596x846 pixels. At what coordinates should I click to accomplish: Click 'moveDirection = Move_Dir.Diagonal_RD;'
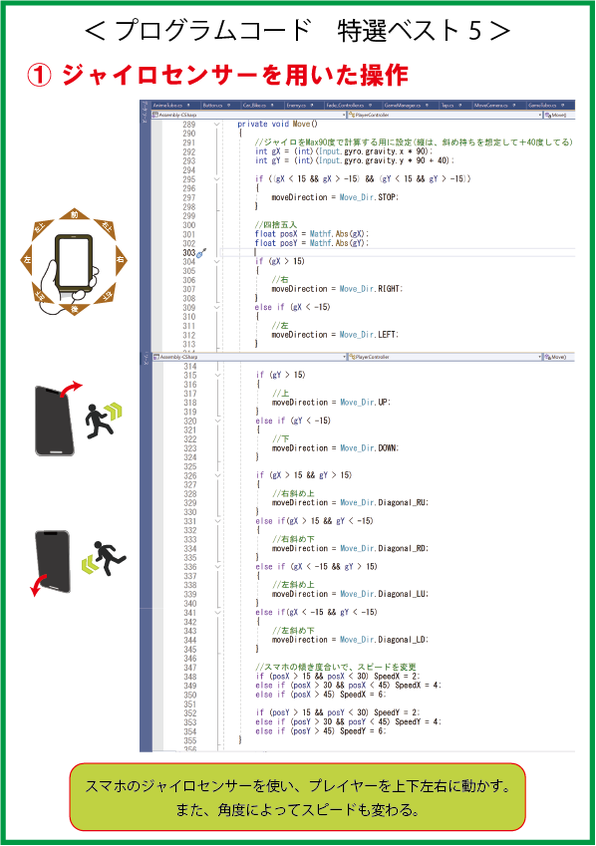pos(351,549)
